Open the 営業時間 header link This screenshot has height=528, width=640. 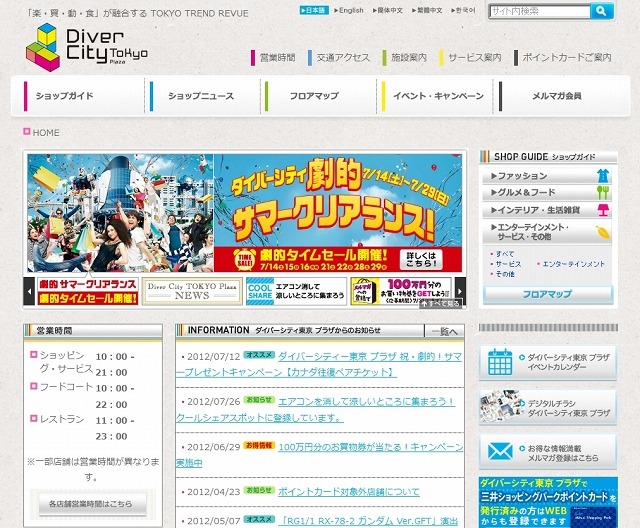[x=273, y=58]
